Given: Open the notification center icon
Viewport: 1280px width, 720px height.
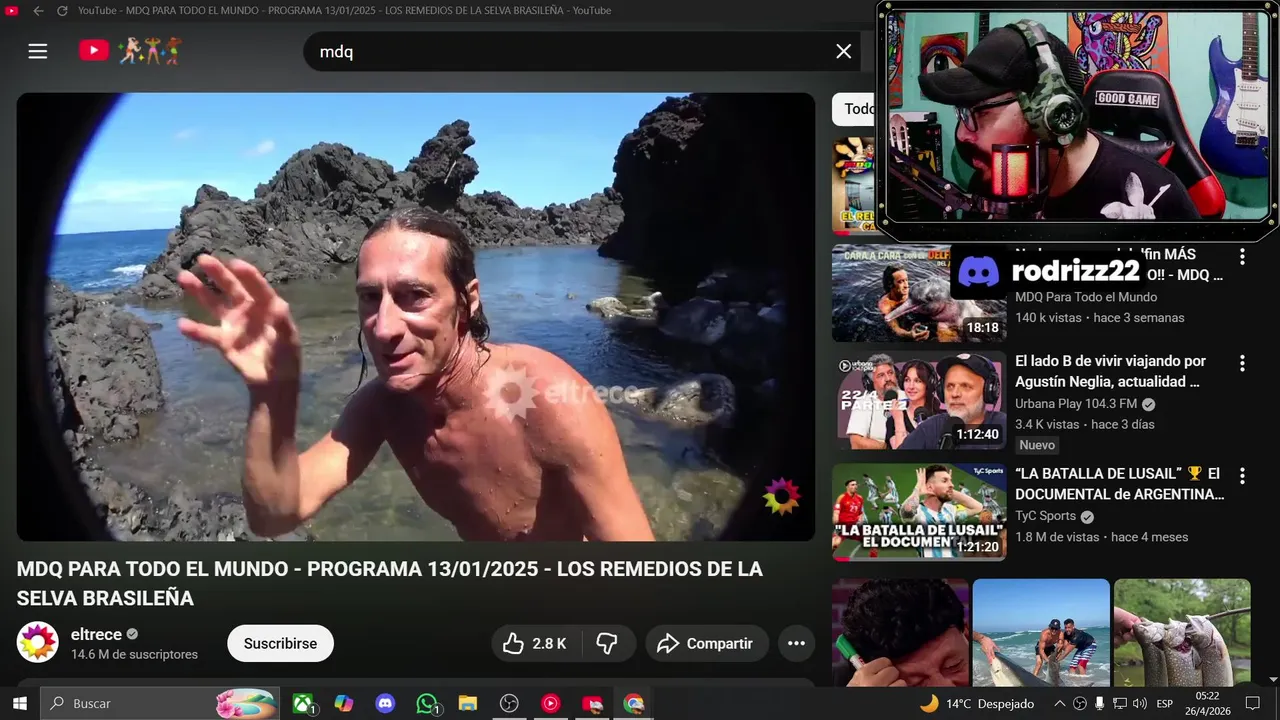Looking at the screenshot, I should coord(1252,704).
